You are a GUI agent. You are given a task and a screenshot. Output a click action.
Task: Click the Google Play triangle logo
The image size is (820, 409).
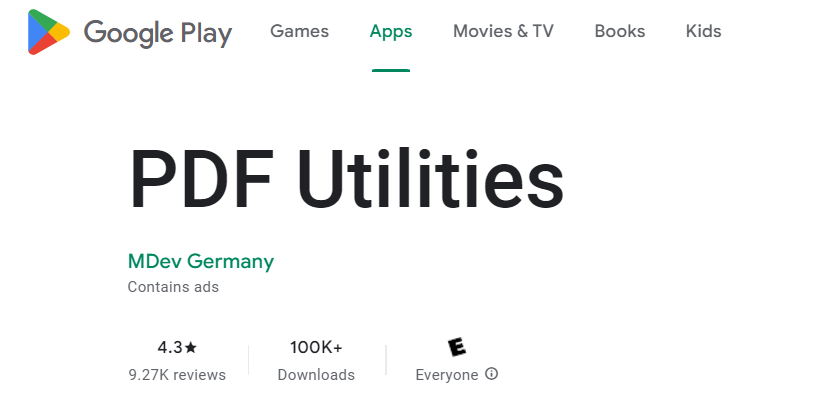48,32
